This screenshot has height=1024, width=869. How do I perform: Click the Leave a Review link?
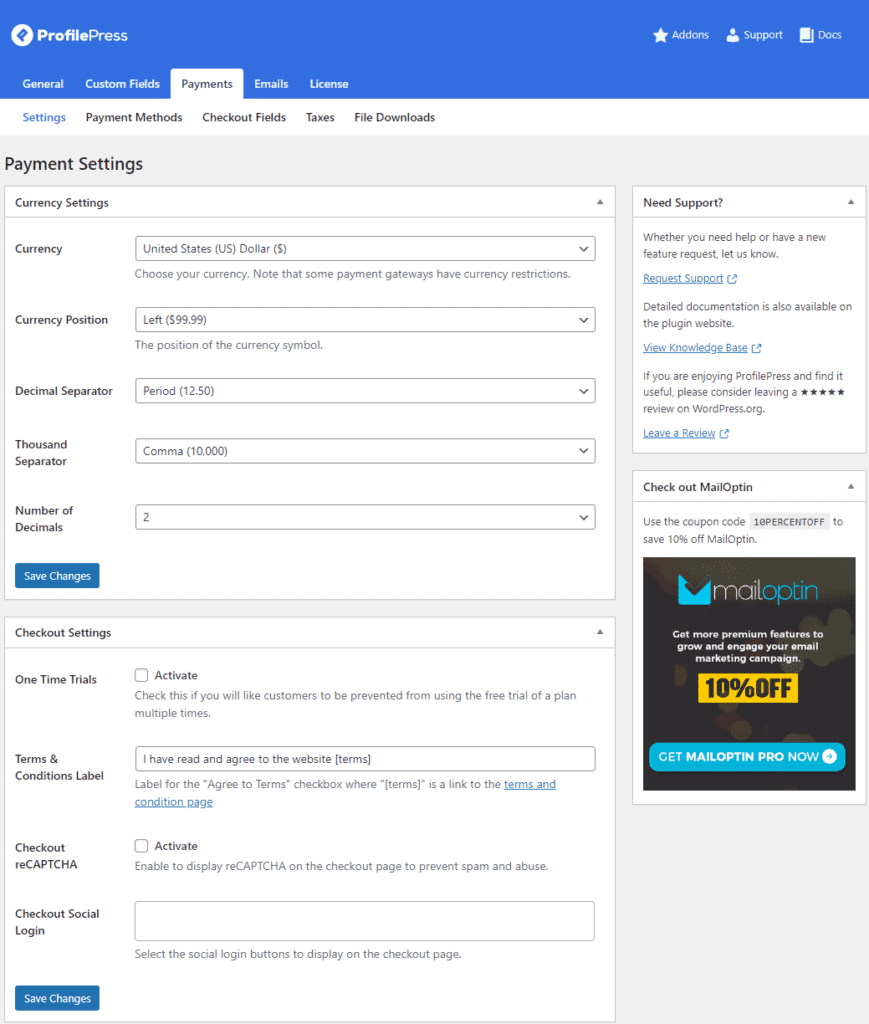click(679, 434)
